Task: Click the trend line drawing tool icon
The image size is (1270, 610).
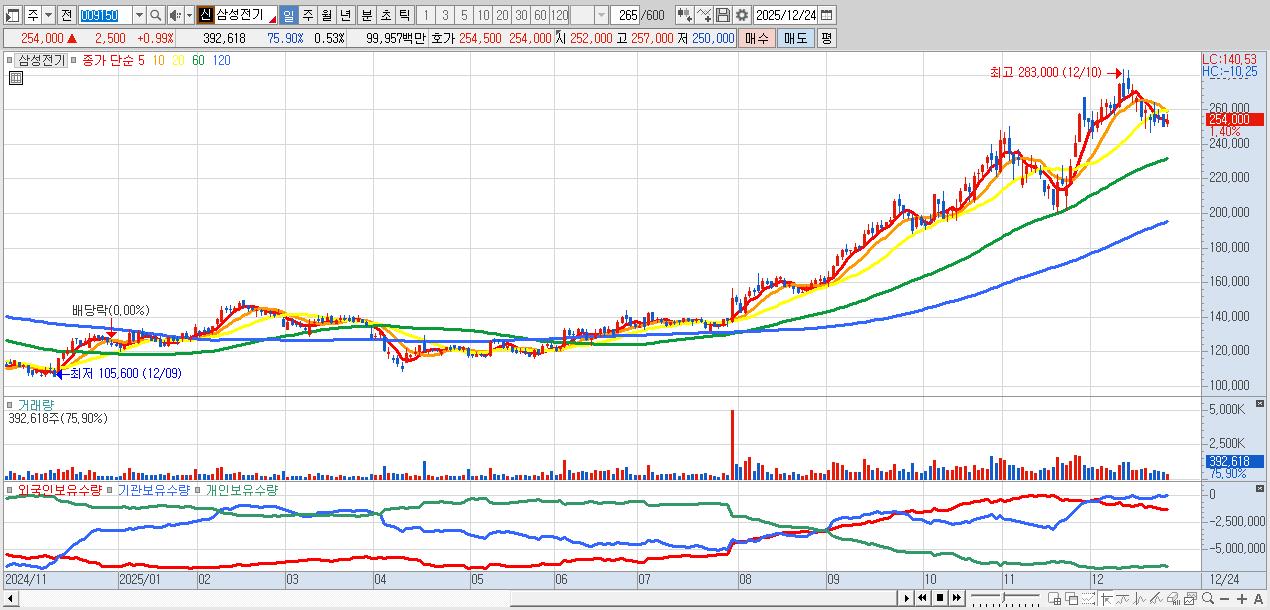Action: (x=1122, y=598)
